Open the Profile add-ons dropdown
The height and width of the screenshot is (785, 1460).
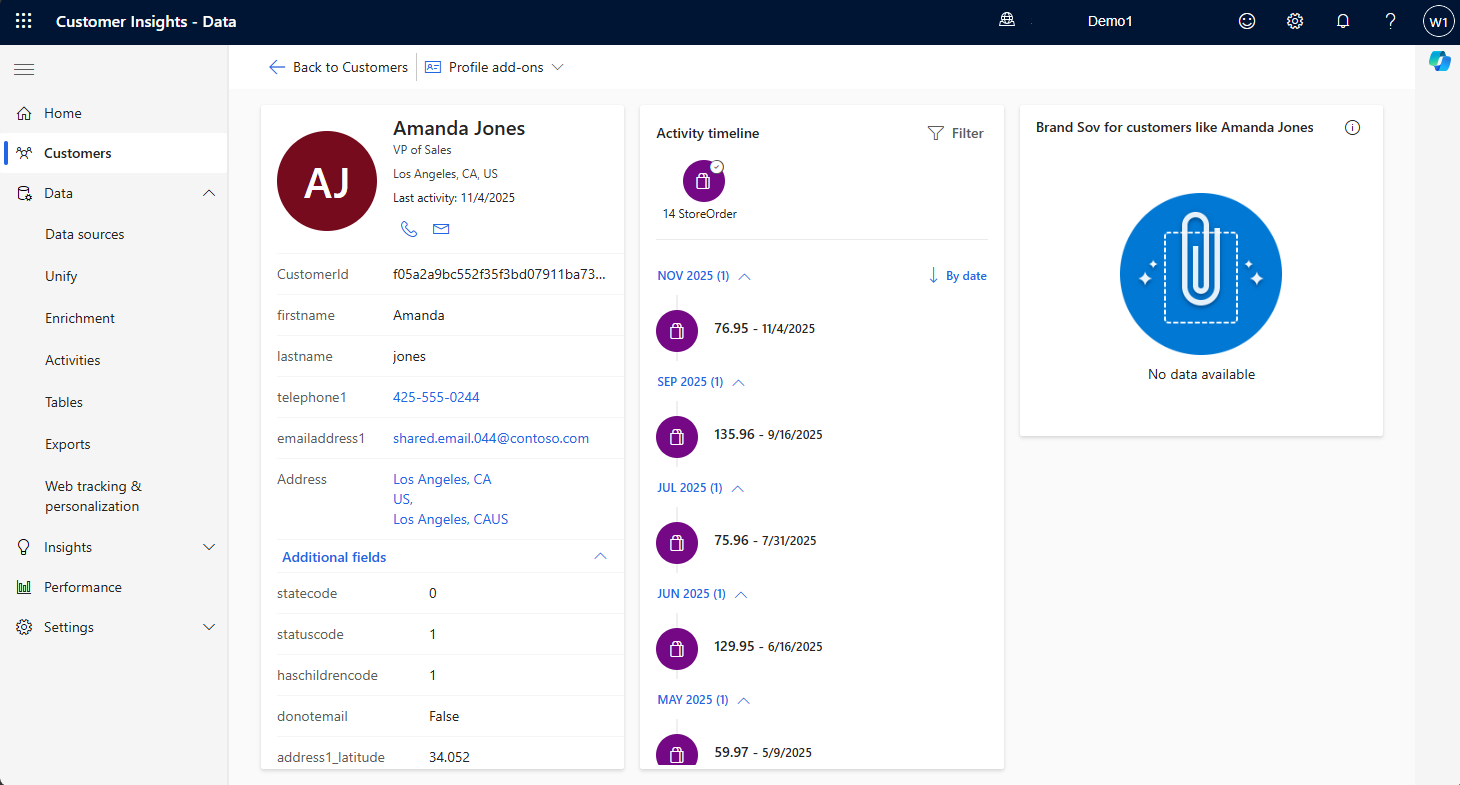495,67
